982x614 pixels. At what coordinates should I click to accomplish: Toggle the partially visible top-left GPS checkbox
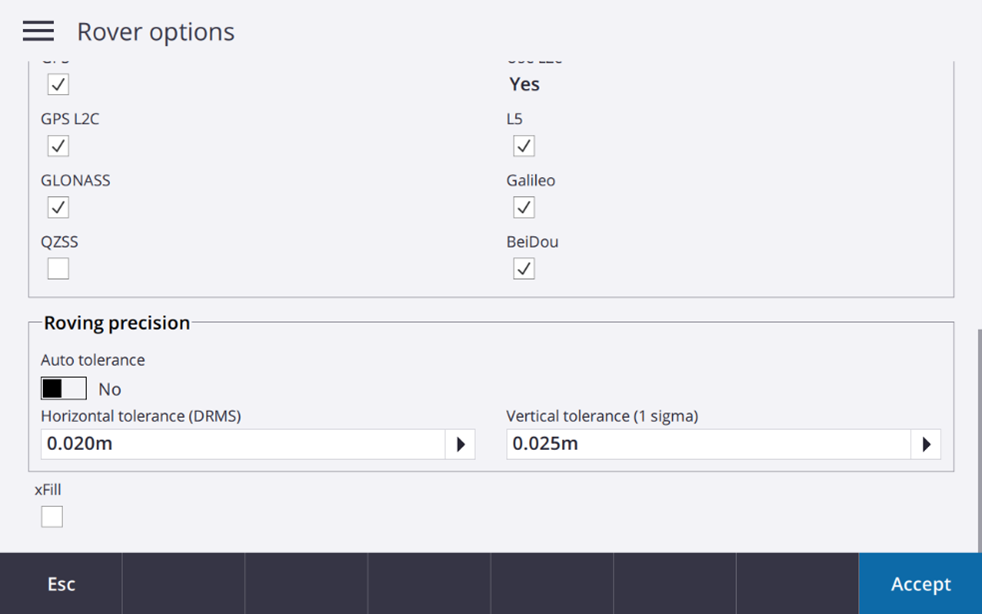coord(58,85)
